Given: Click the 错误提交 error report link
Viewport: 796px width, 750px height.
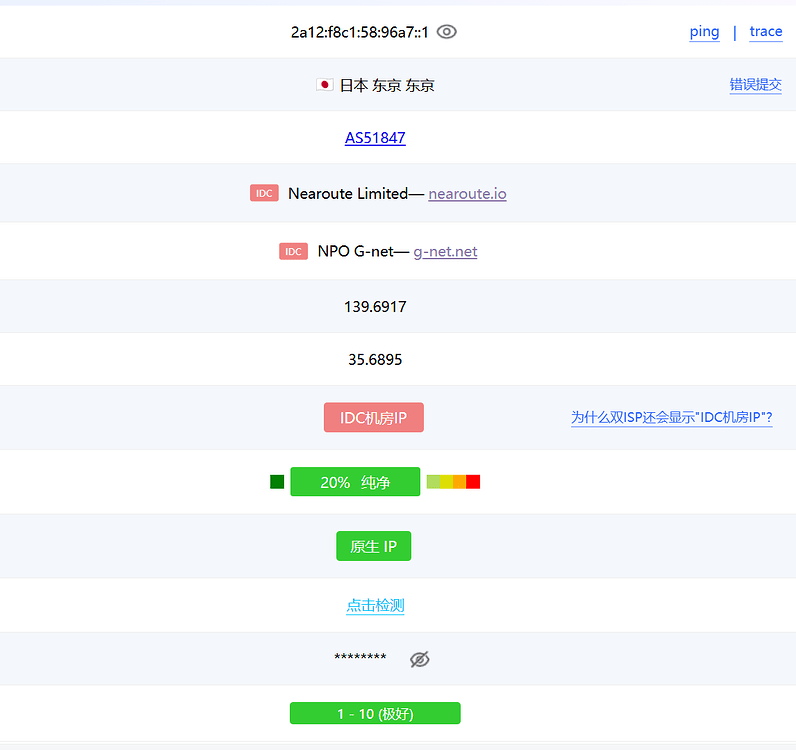Looking at the screenshot, I should [x=755, y=85].
